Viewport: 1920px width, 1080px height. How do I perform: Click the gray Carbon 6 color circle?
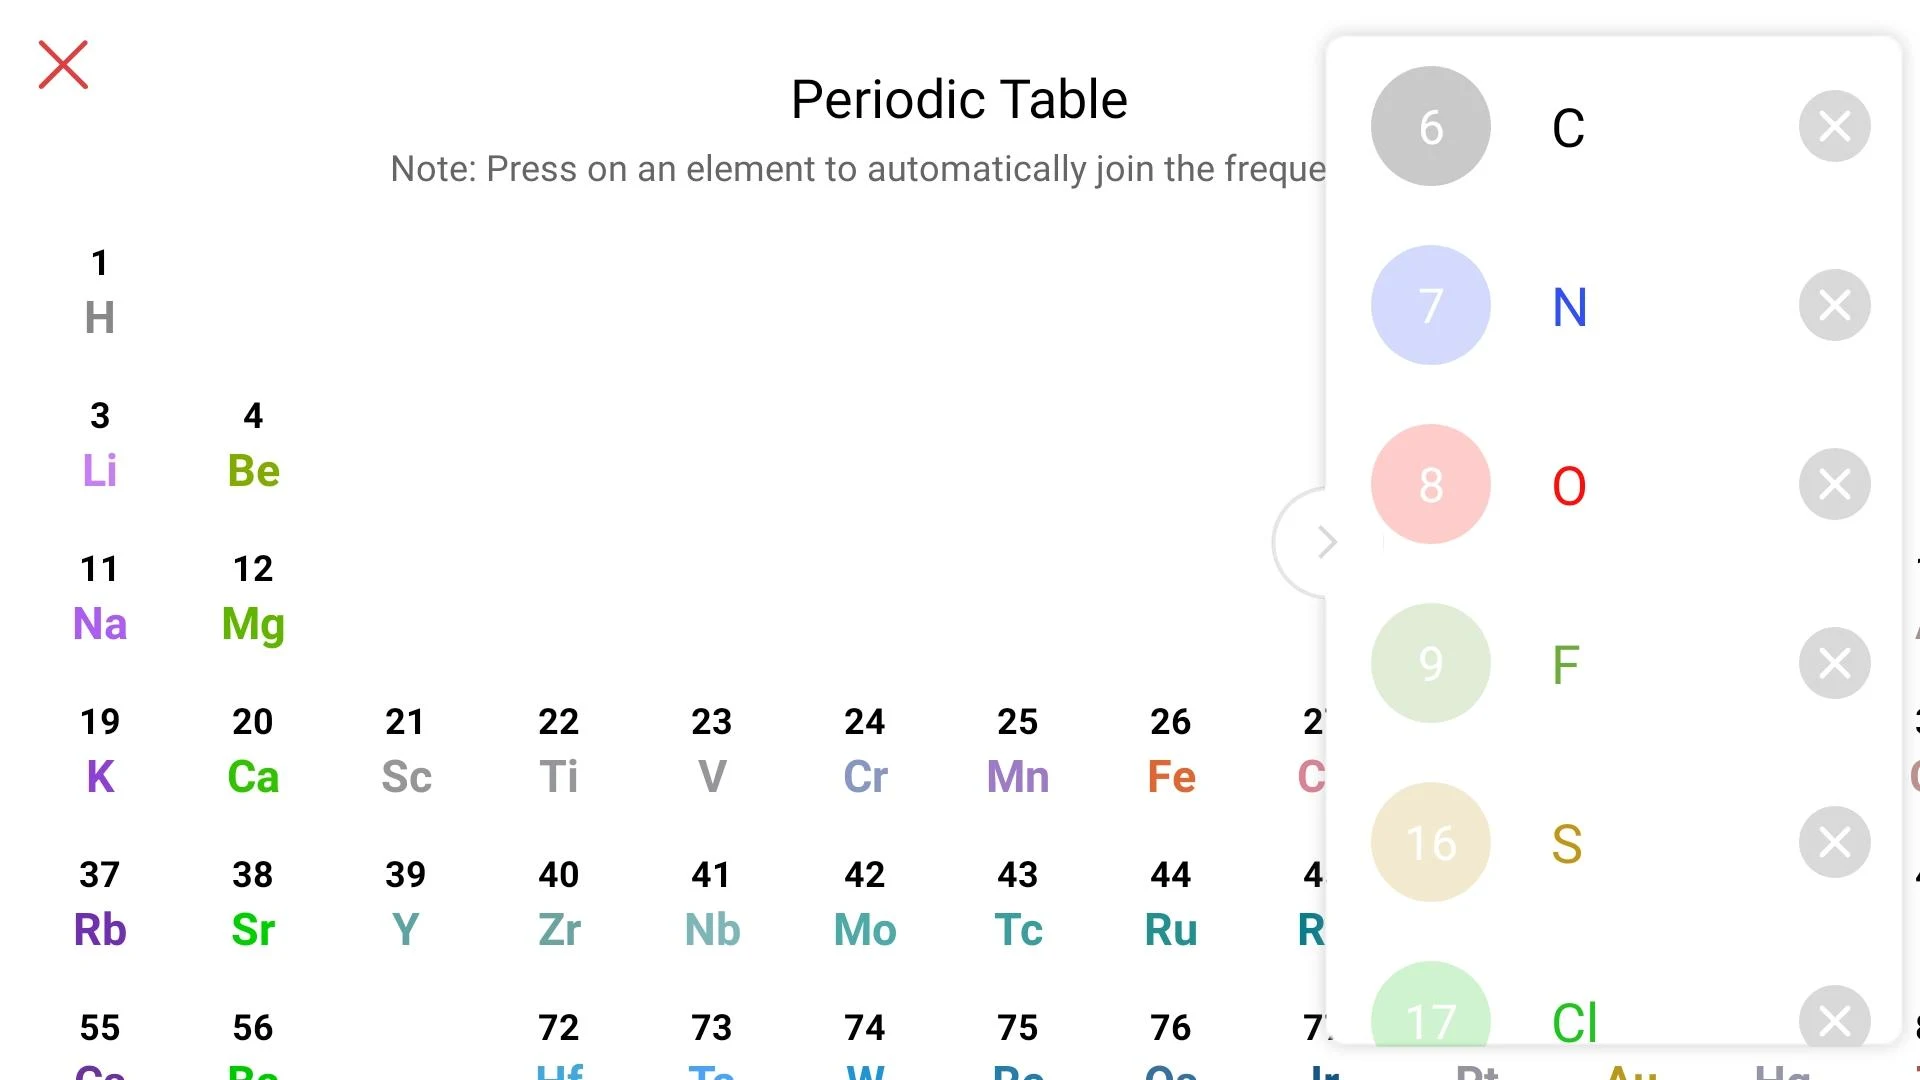coord(1430,127)
